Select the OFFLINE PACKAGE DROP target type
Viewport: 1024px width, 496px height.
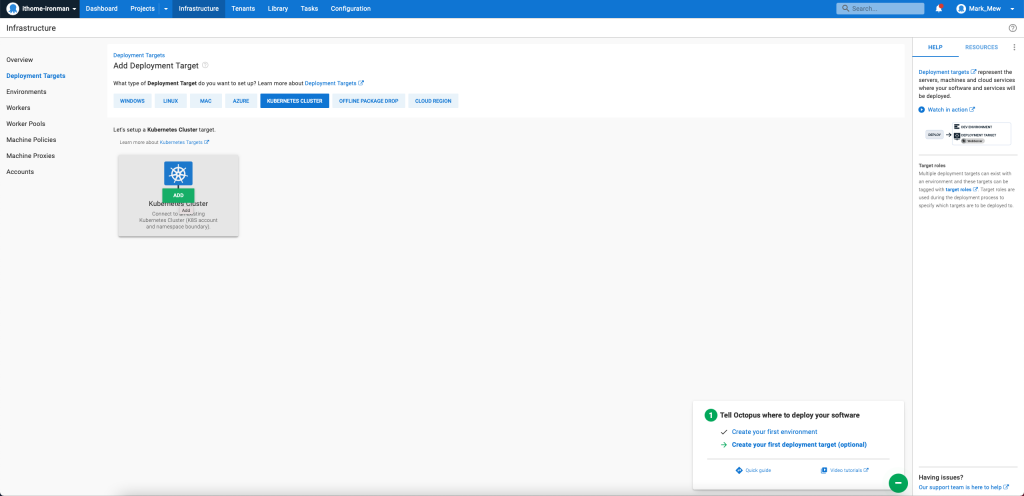(368, 101)
